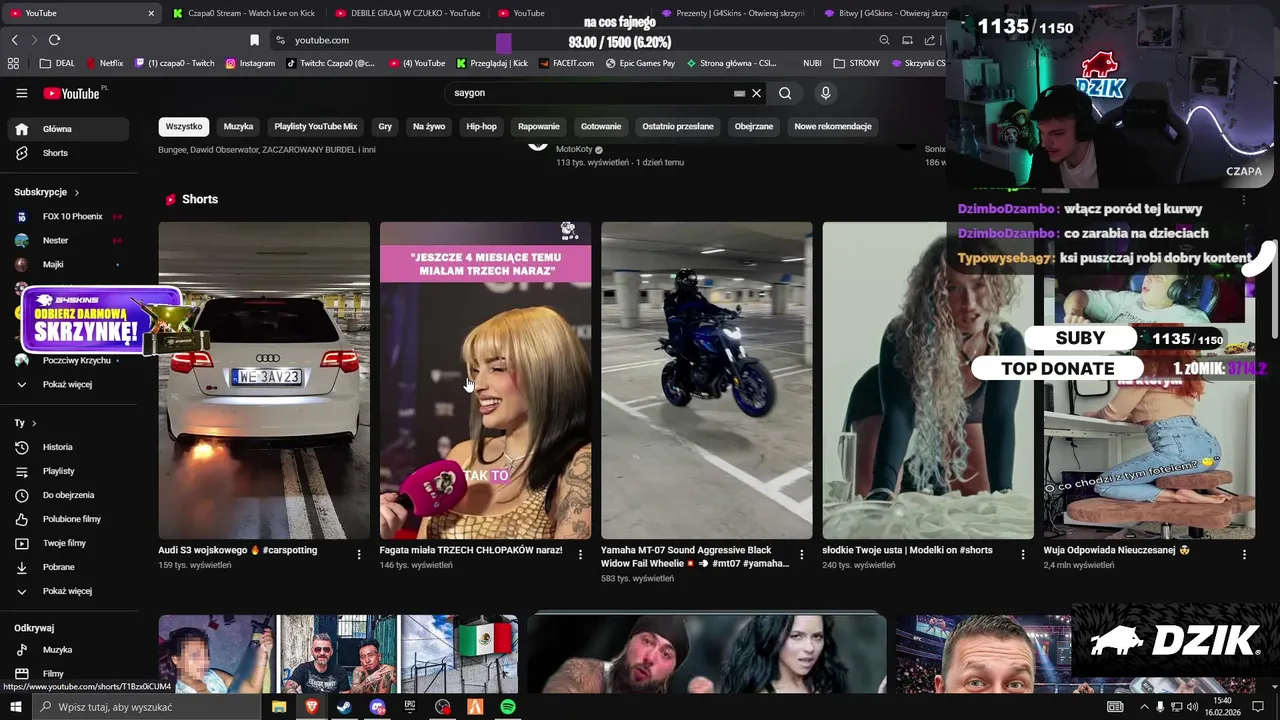This screenshot has height=720, width=1280.
Task: Switch to DEBILE GRAJĄ W CZUŁKO tab
Action: coord(407,13)
